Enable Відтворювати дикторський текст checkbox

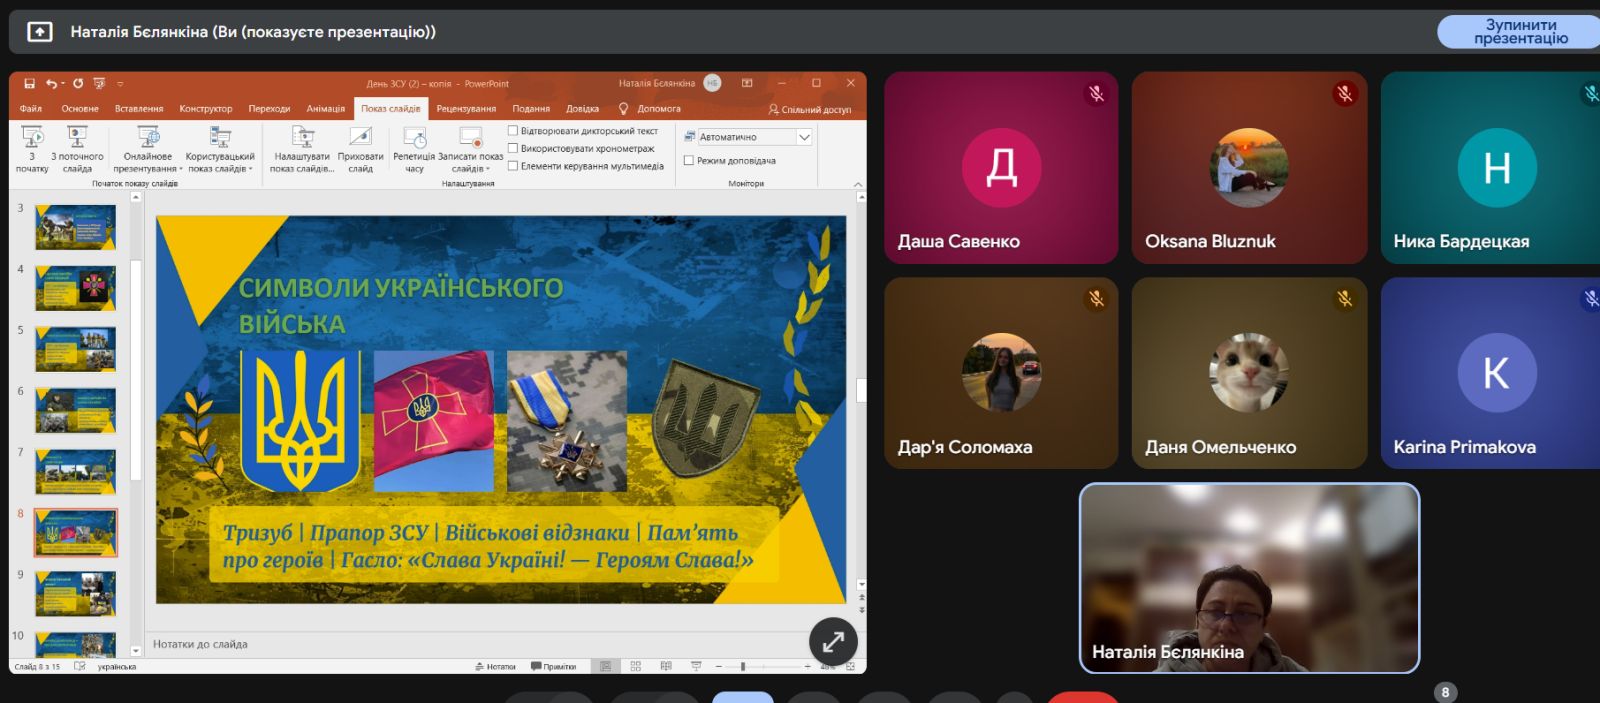tap(513, 131)
